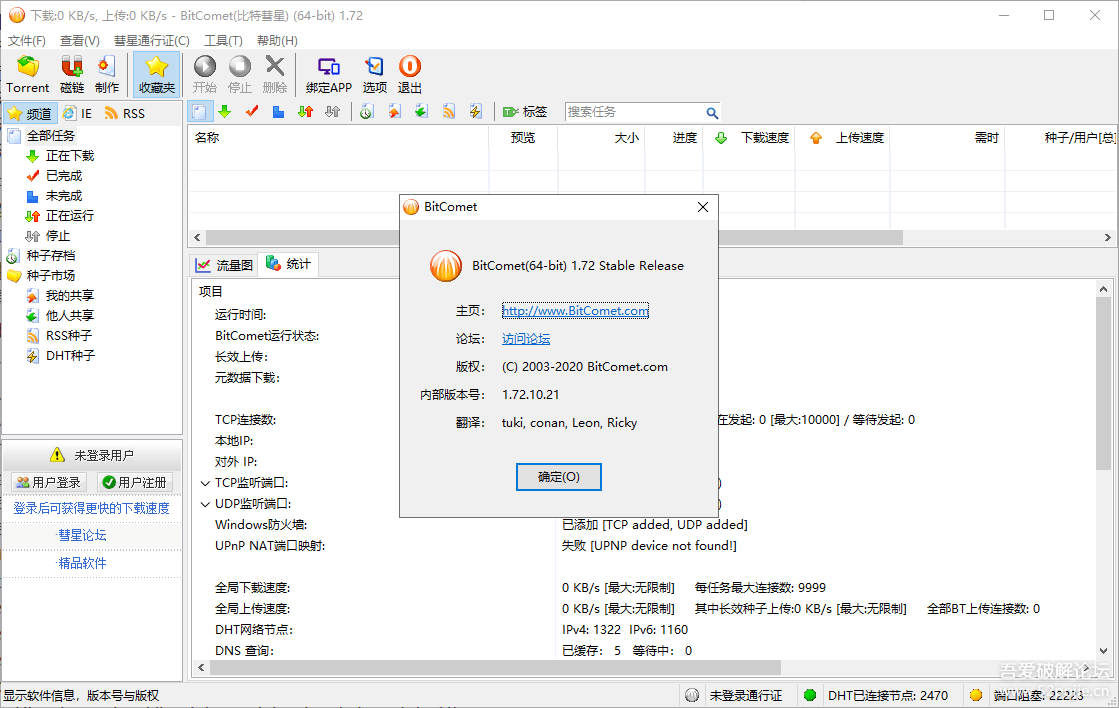1119x708 pixels.
Task: Select 已完成 in the sidebar tree
Action: (64, 176)
